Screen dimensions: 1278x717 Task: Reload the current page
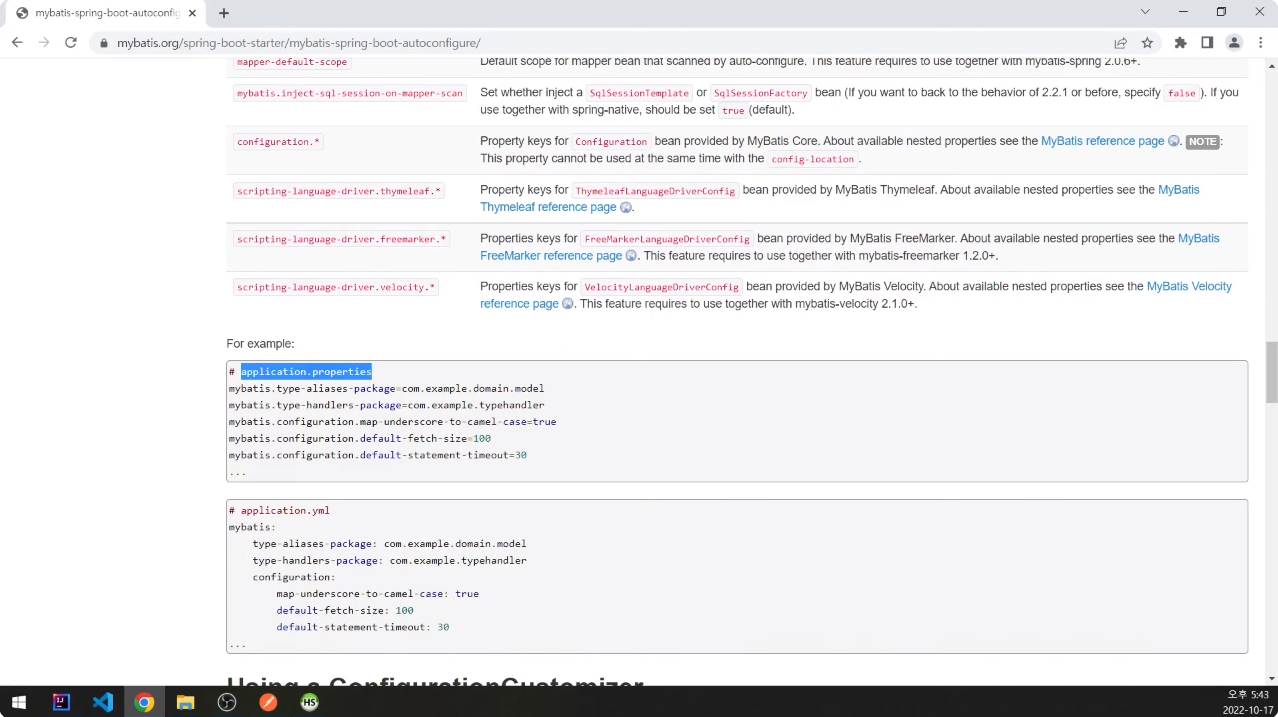click(71, 43)
